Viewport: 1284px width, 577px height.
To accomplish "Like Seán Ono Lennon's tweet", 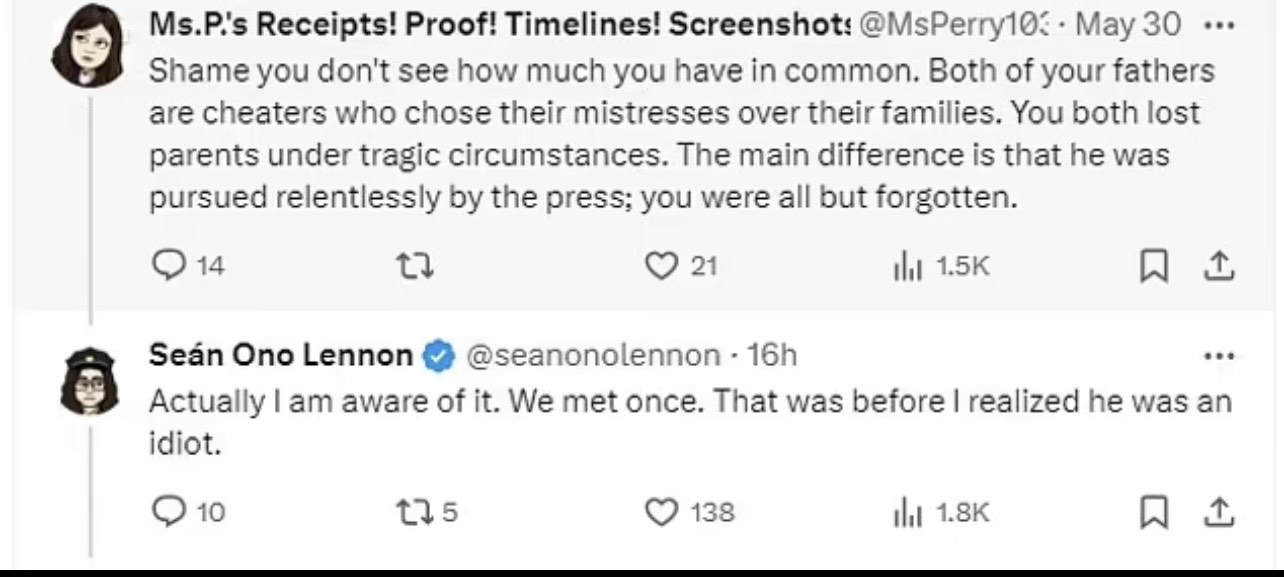I will (660, 512).
